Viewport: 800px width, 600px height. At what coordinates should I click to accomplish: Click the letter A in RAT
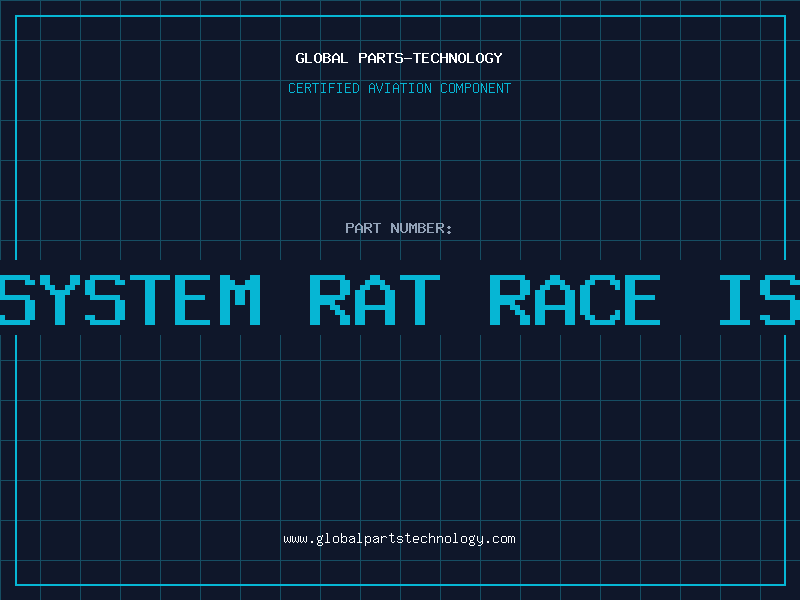click(x=374, y=299)
